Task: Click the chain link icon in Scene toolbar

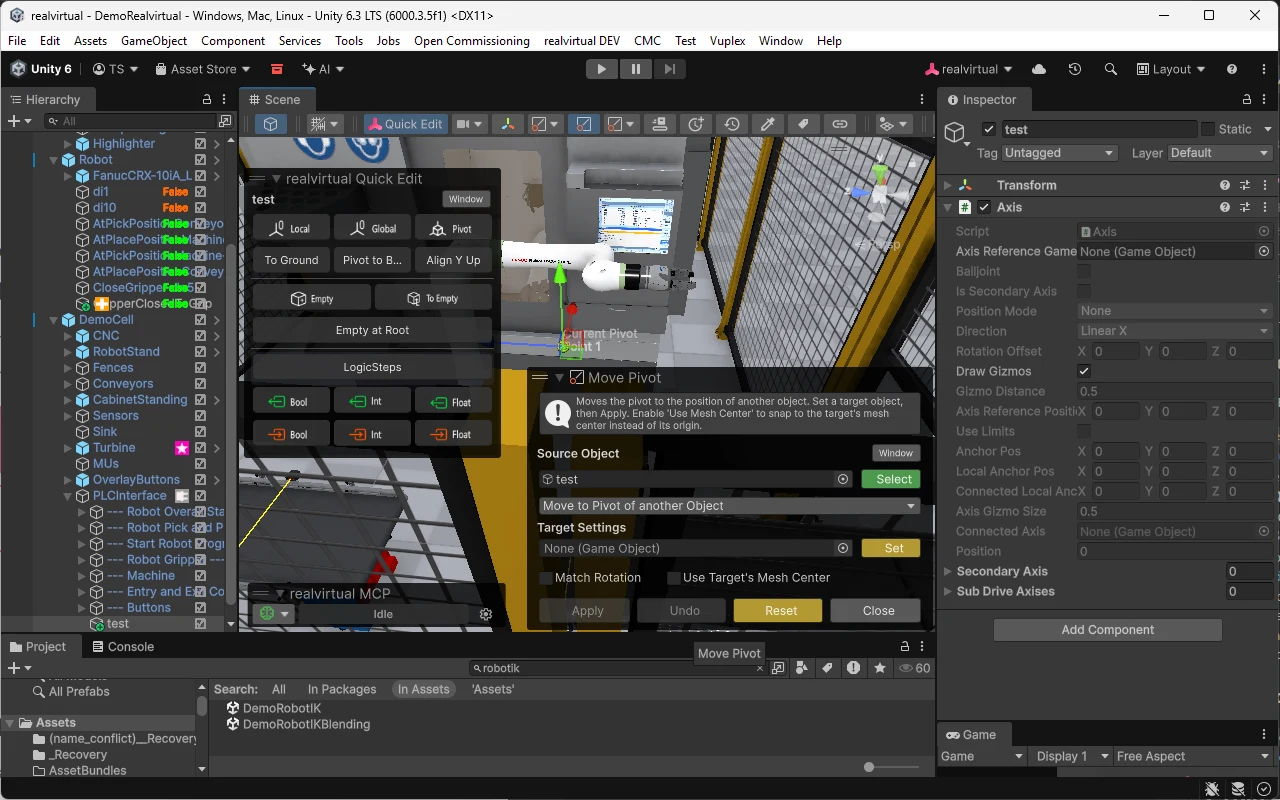Action: [840, 124]
